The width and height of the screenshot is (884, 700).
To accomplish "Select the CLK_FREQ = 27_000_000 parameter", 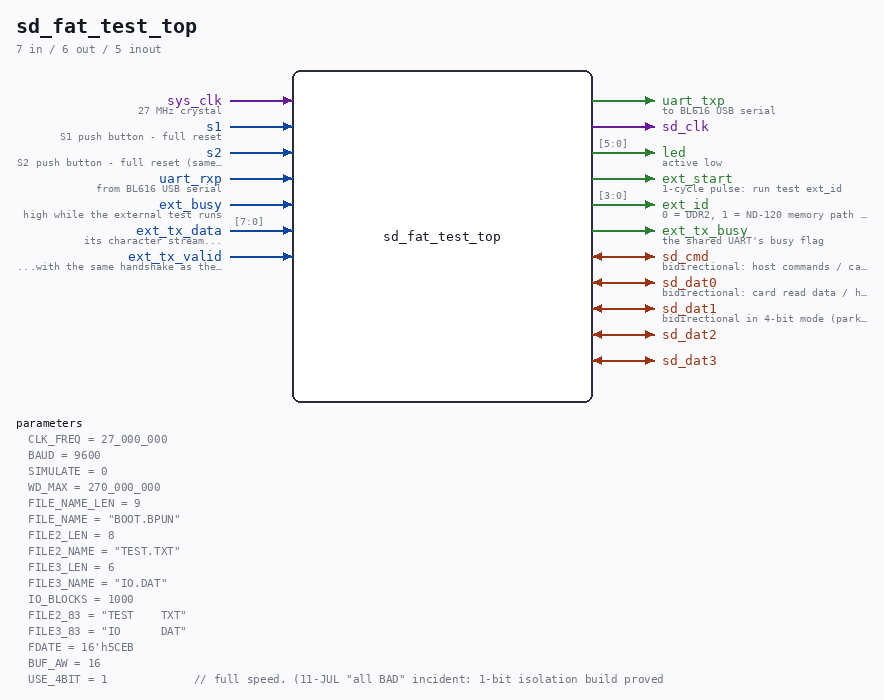I will point(98,439).
